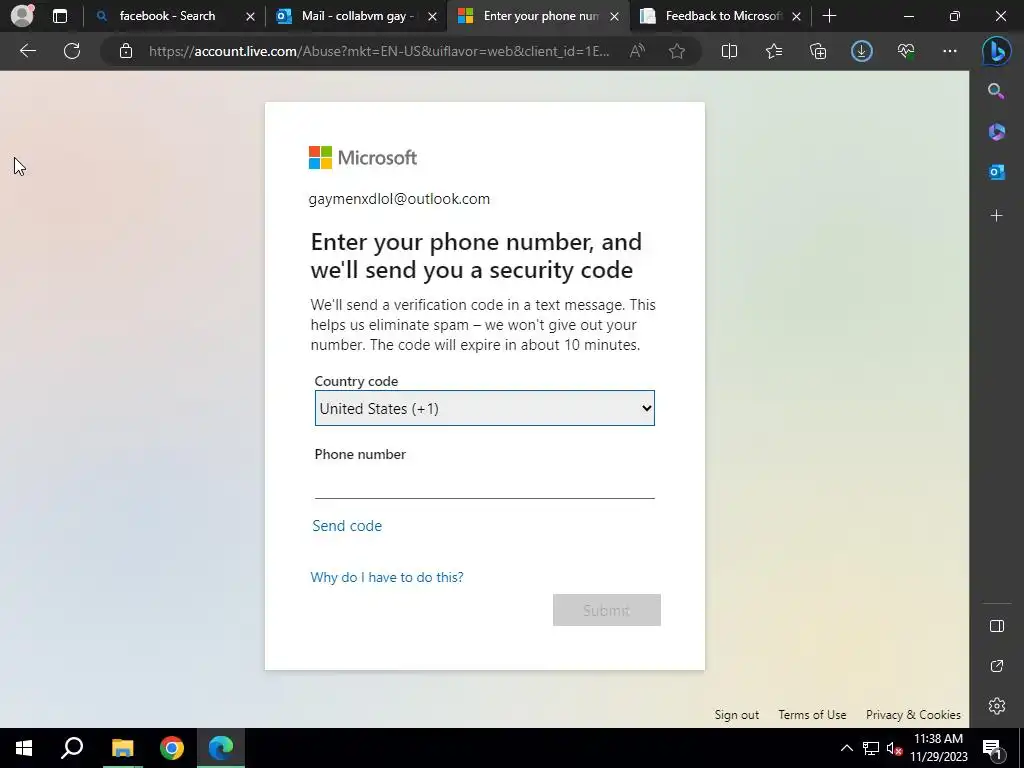Toggle sidebar visibility at bottom
The image size is (1024, 768).
click(996, 626)
